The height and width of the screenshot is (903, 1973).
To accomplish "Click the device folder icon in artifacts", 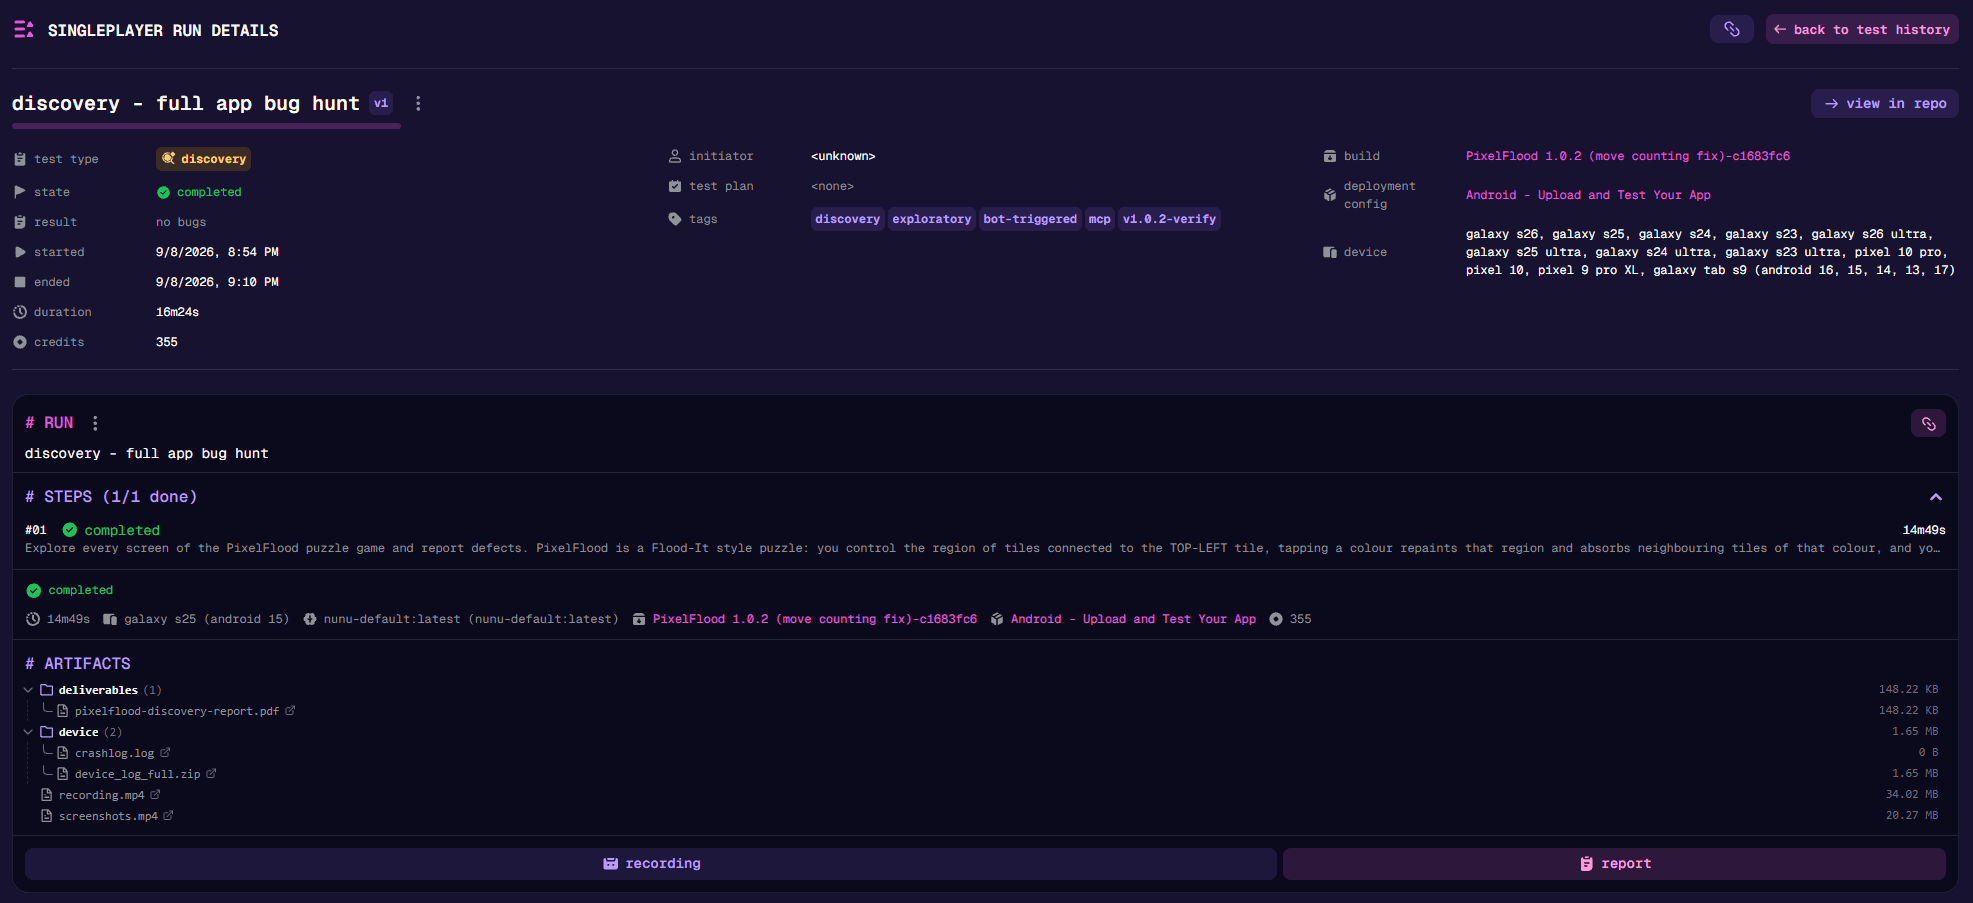I will coord(46,732).
